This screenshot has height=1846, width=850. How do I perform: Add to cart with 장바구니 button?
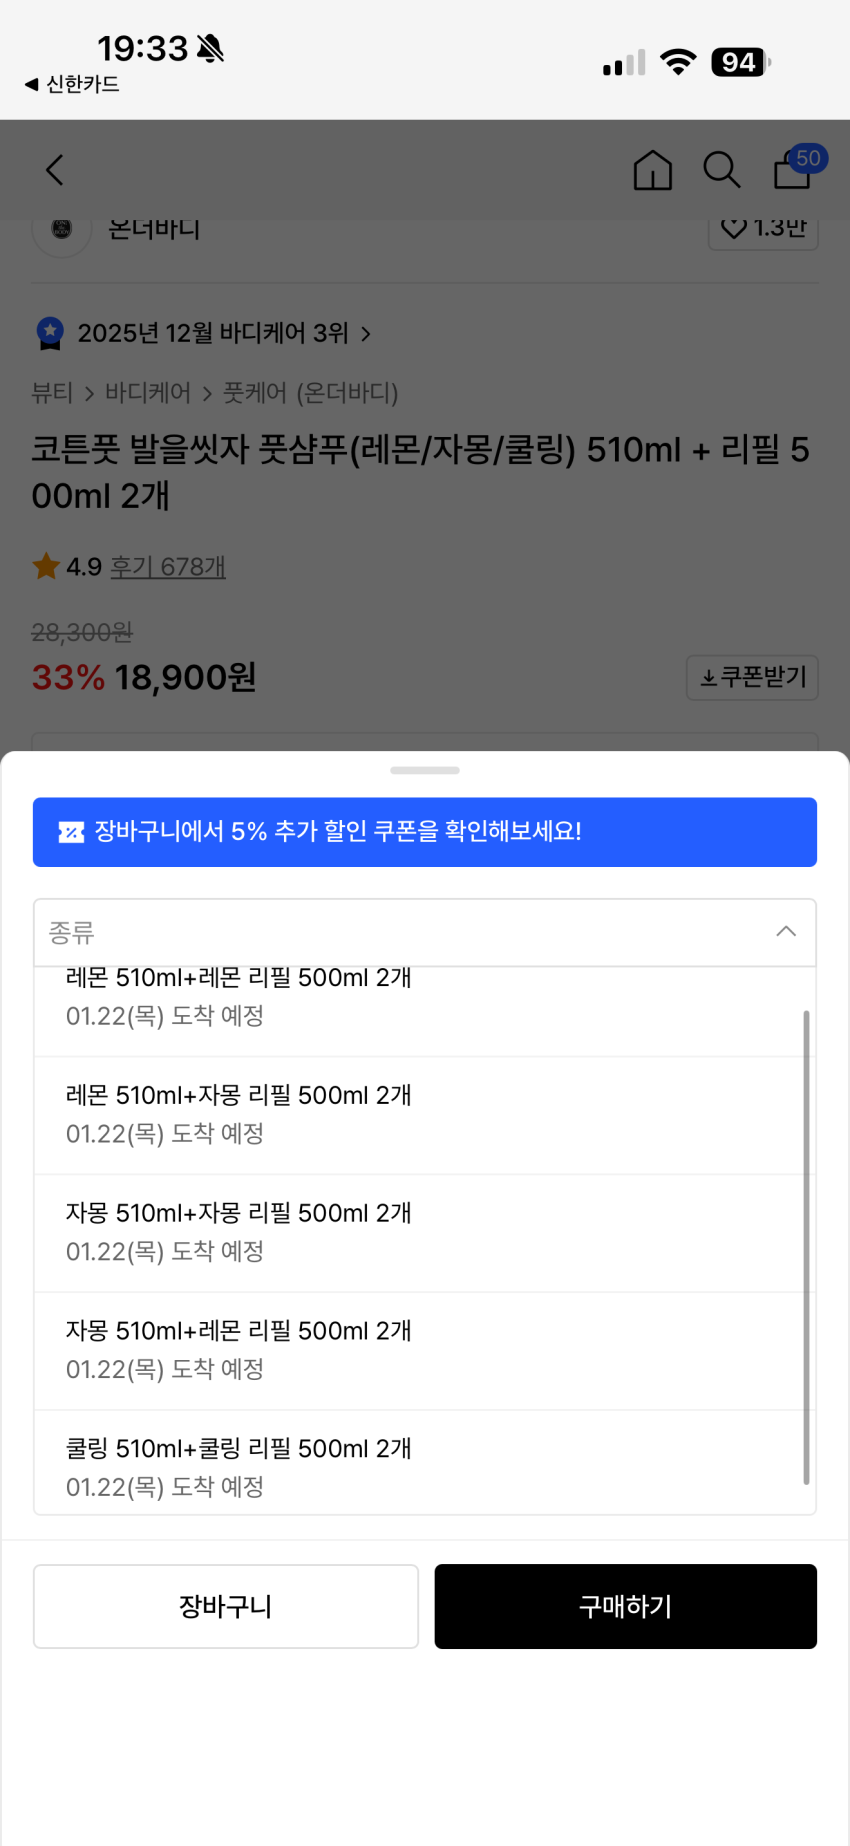click(x=226, y=1606)
